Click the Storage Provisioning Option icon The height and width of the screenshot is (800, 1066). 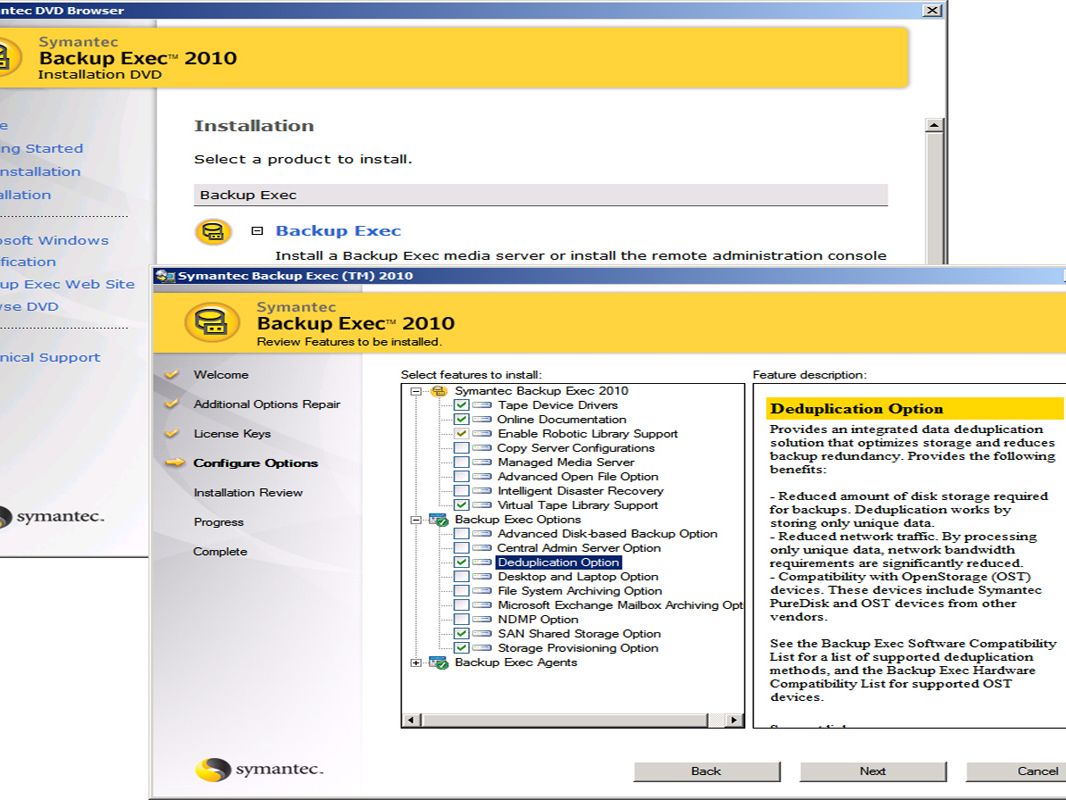[x=482, y=648]
